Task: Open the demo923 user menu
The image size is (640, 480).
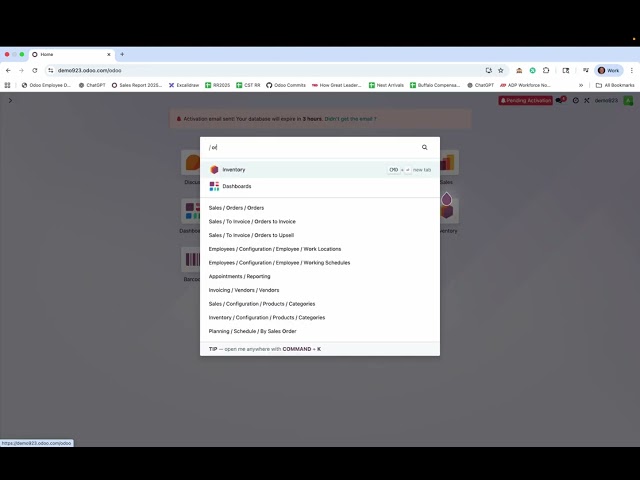Action: click(606, 100)
